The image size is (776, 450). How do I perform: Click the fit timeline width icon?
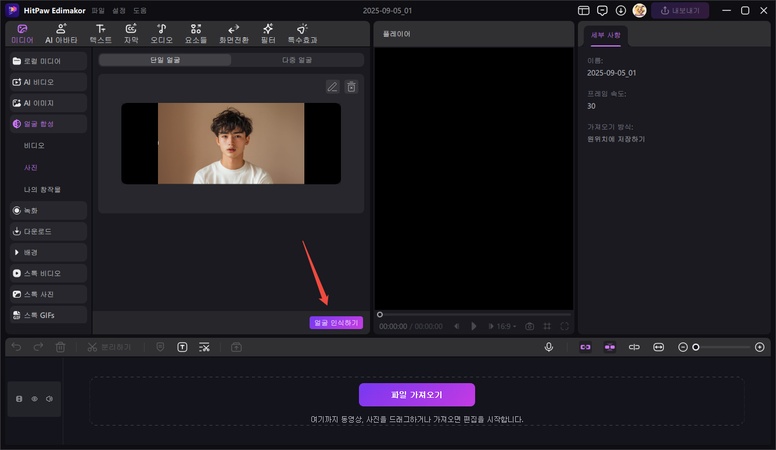(x=658, y=347)
